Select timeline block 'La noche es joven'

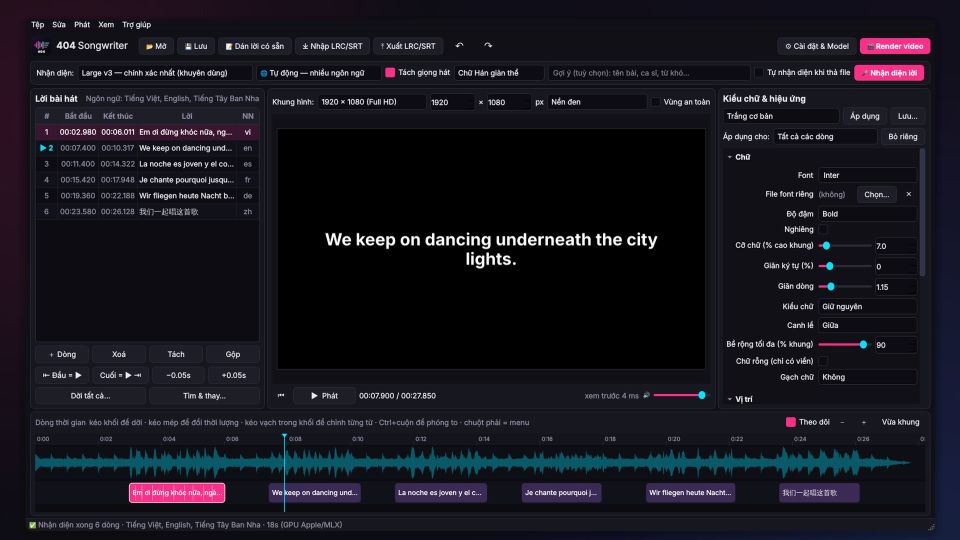[x=441, y=493]
